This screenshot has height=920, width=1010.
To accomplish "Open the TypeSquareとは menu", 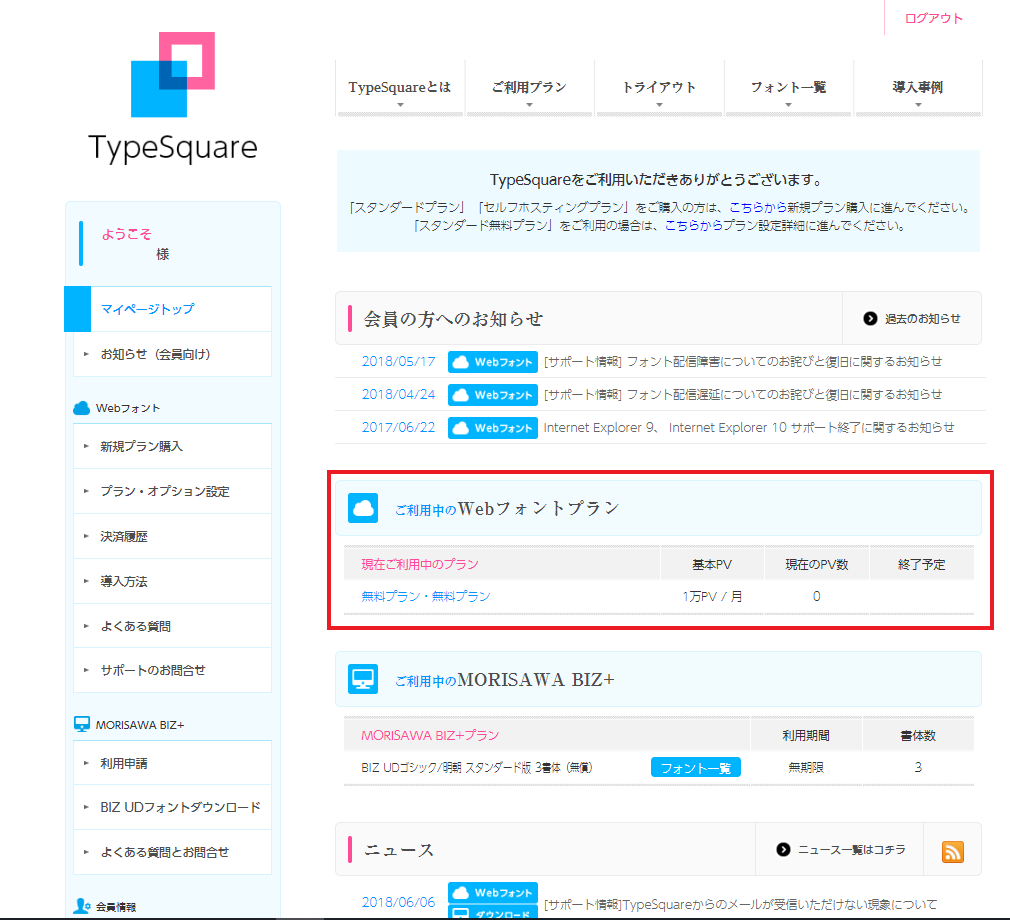I will point(399,88).
